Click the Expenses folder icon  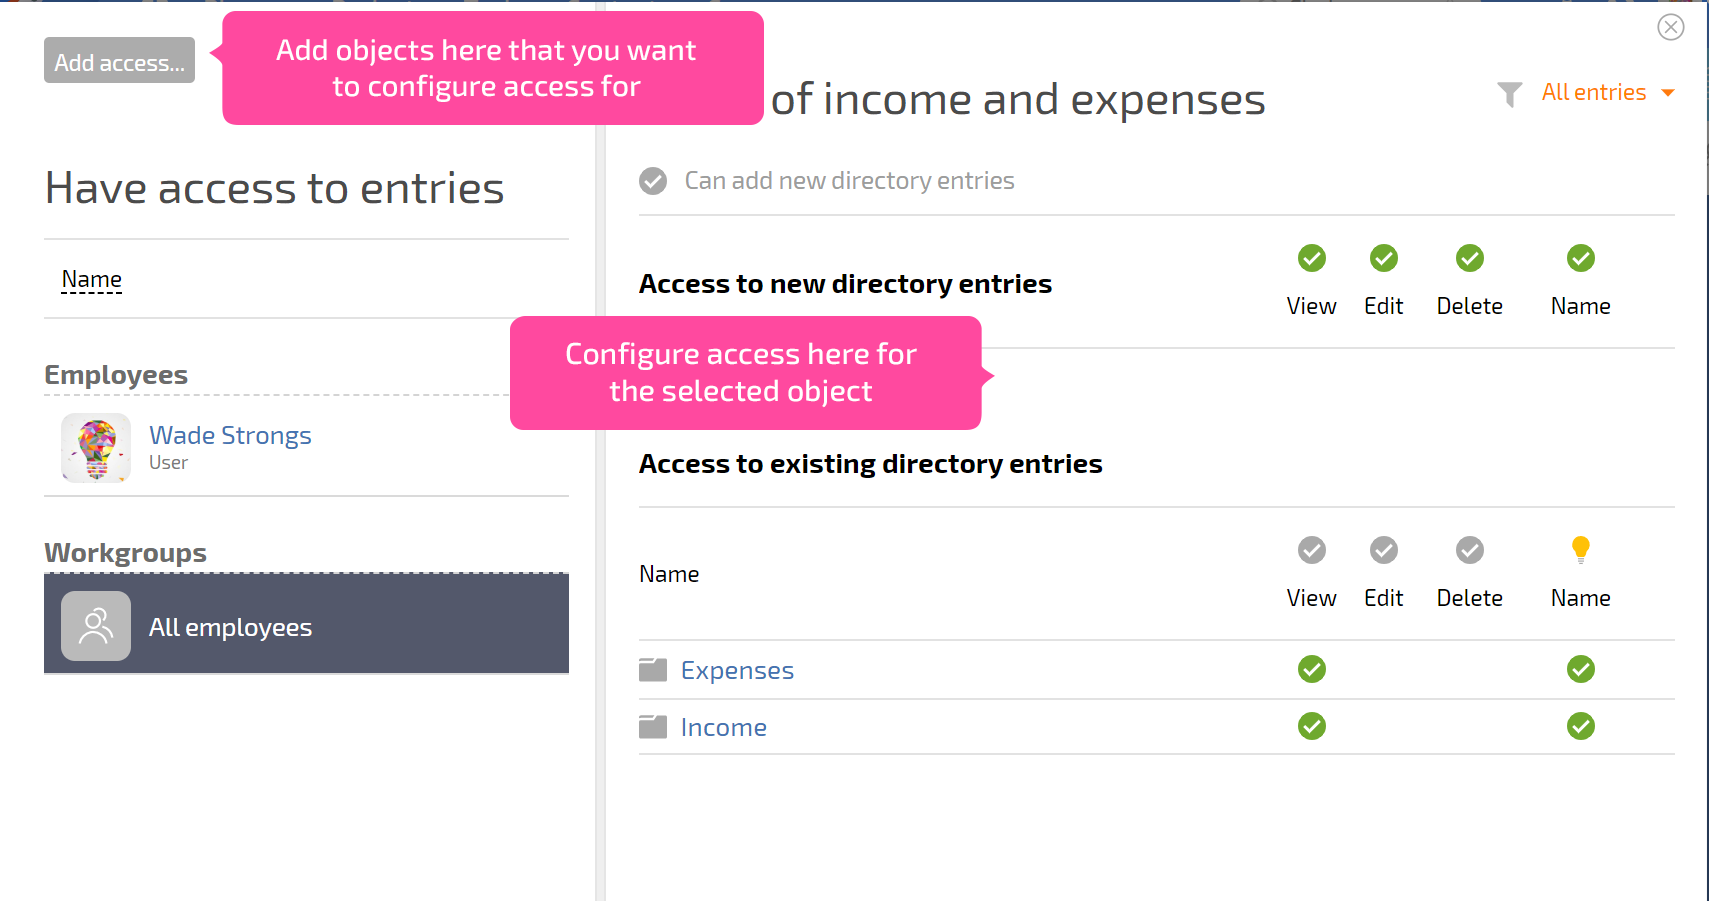pos(653,669)
